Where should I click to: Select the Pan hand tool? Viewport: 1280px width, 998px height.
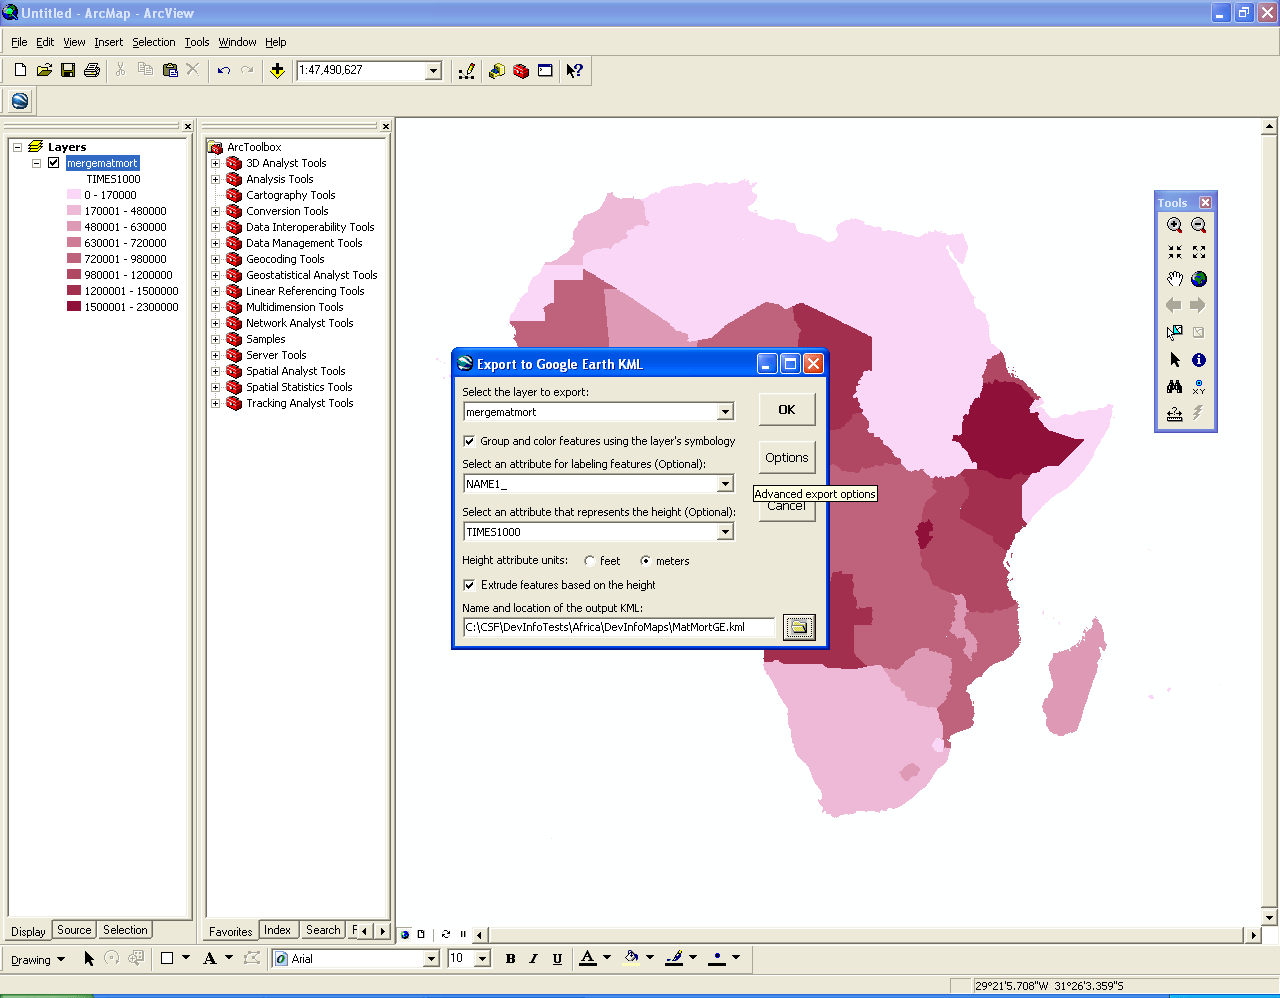tap(1175, 279)
